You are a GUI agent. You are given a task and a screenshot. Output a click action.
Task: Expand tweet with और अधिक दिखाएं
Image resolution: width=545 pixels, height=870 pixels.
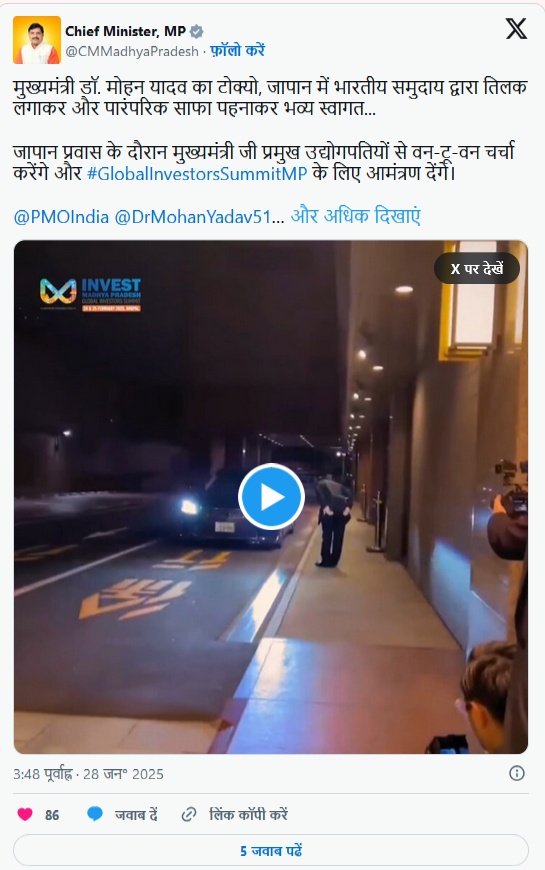[x=356, y=216]
